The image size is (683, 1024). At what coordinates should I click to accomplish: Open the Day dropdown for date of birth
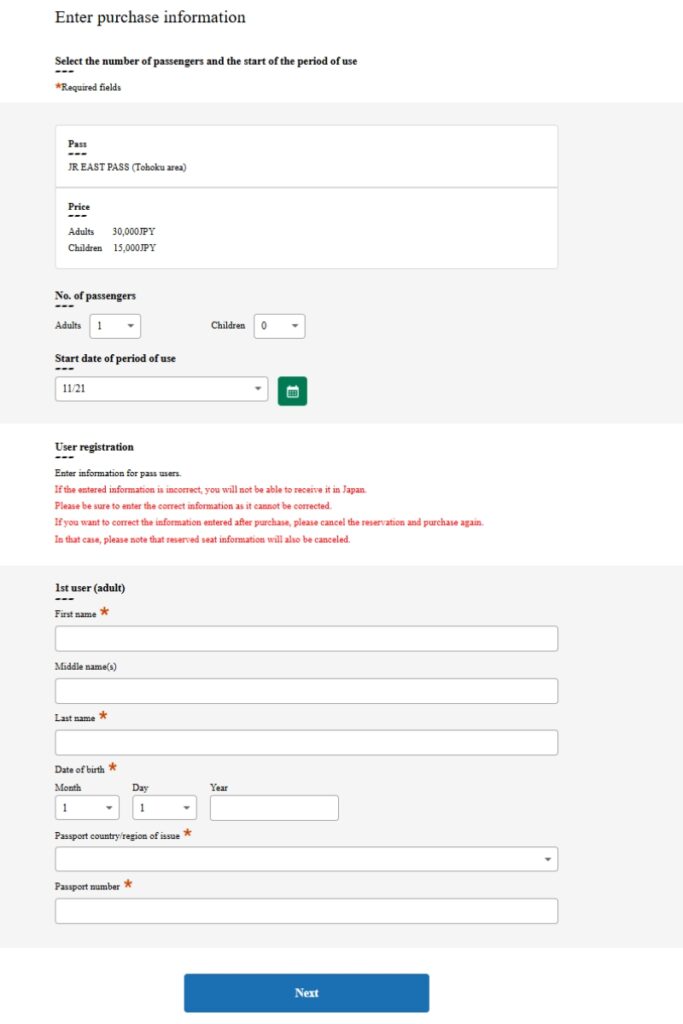pyautogui.click(x=163, y=807)
